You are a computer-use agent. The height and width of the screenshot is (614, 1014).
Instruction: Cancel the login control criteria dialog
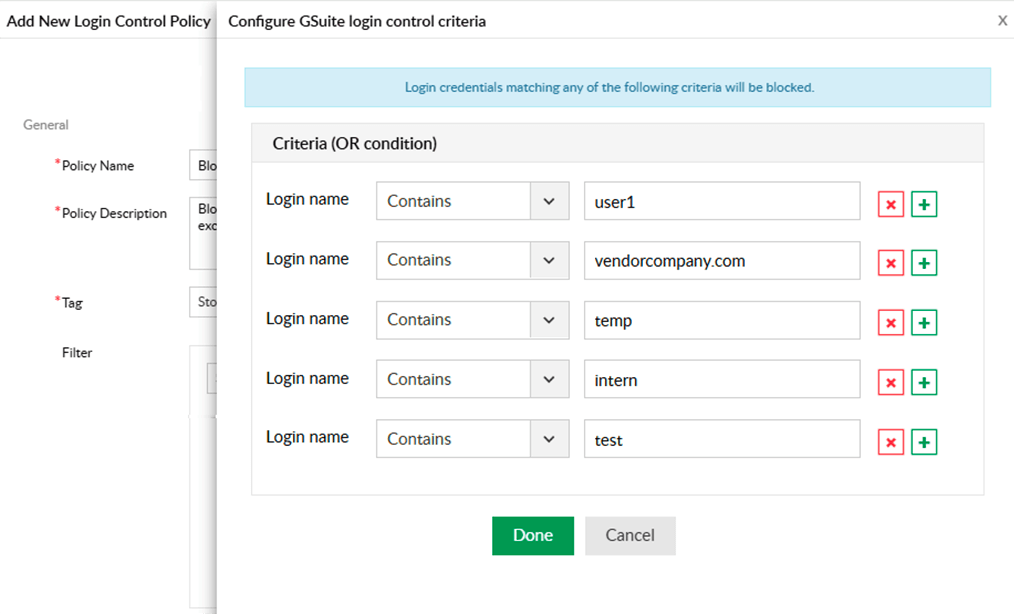click(x=630, y=535)
